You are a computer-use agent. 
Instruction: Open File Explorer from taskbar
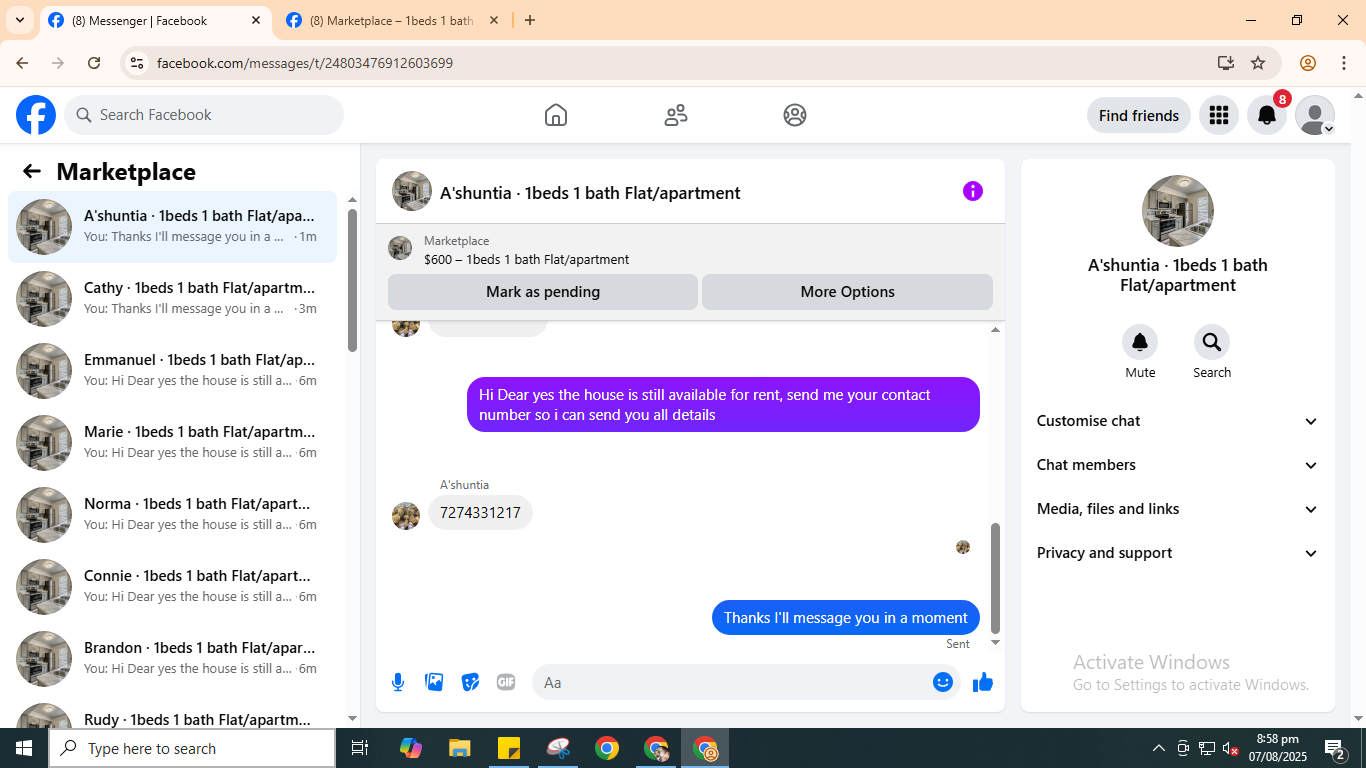459,748
